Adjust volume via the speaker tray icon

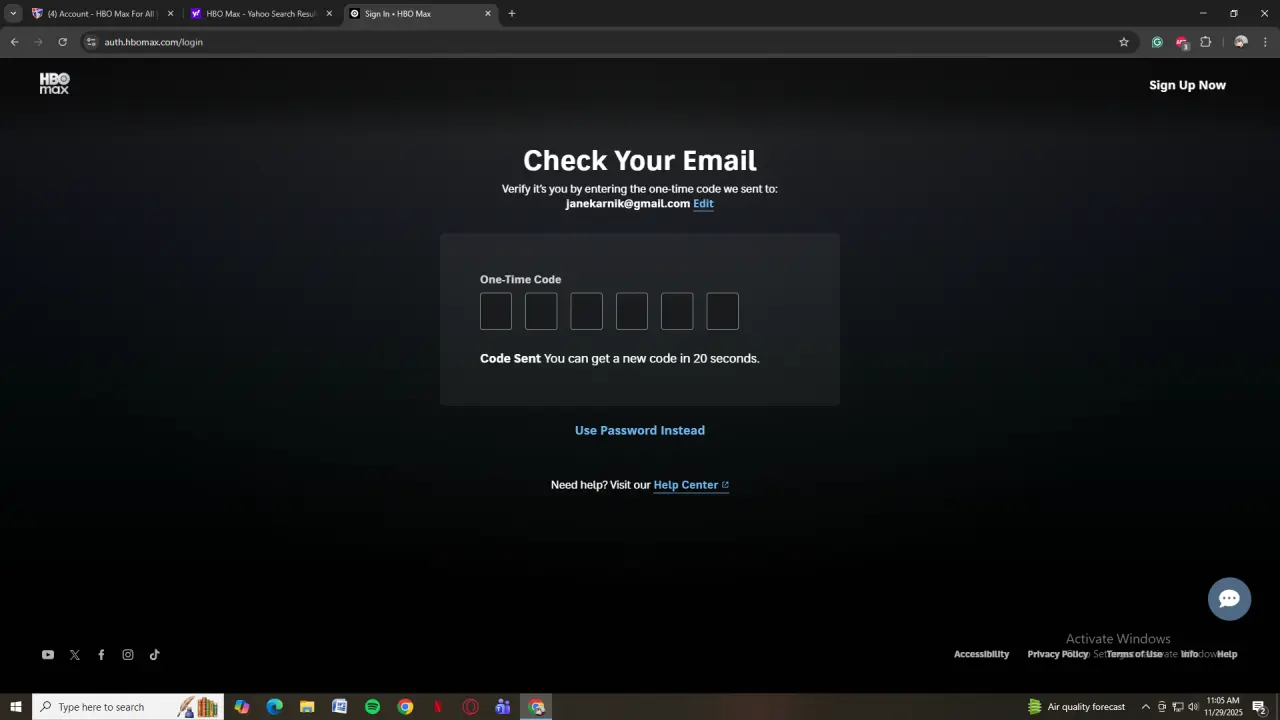pos(1193,707)
